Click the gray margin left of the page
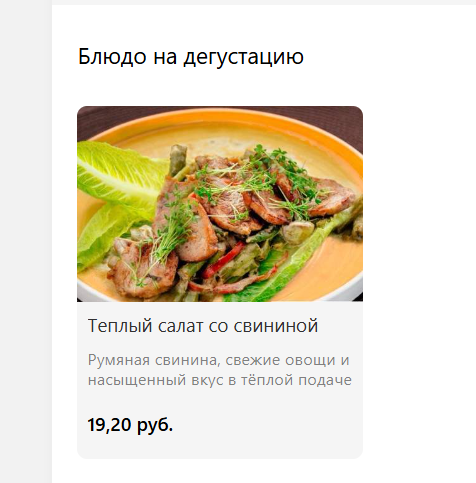The height and width of the screenshot is (483, 476). (26, 241)
